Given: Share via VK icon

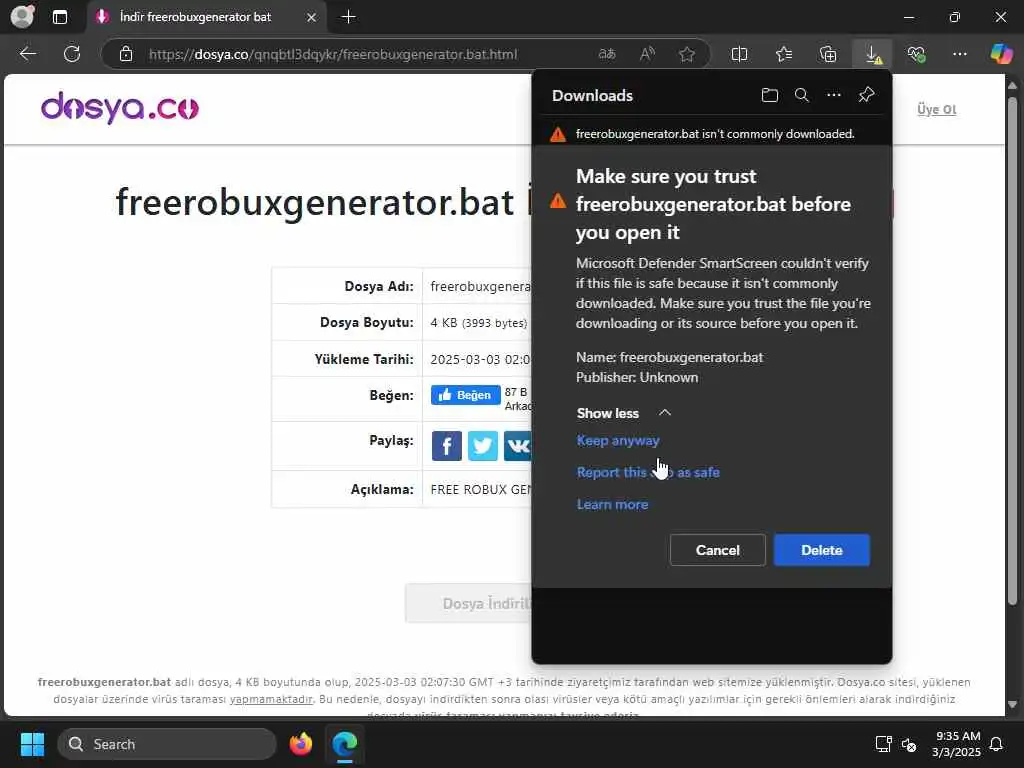Looking at the screenshot, I should (x=518, y=446).
